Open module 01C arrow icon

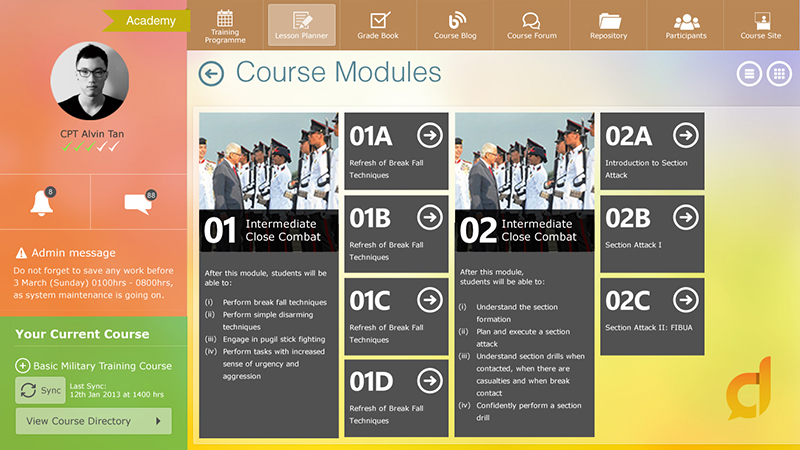click(x=429, y=299)
